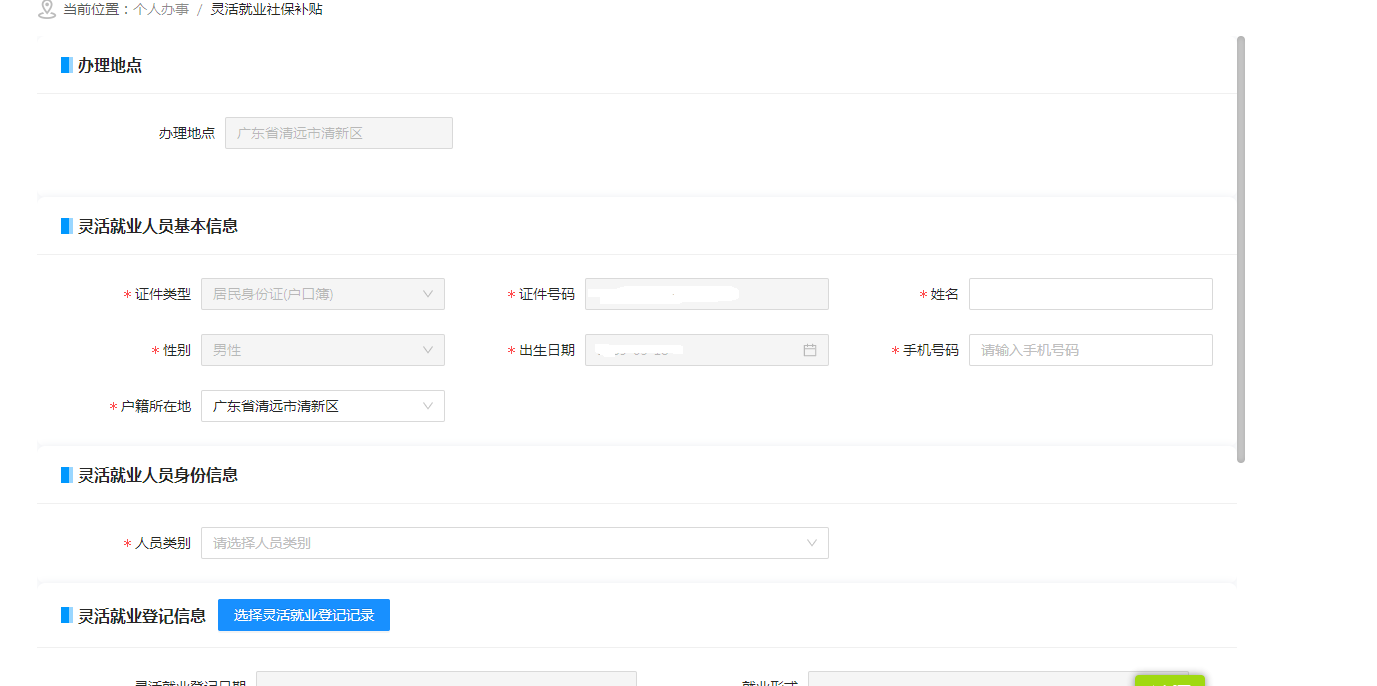Click the 选择灵活就业登记记录 button
The height and width of the screenshot is (686, 1377).
click(303, 614)
